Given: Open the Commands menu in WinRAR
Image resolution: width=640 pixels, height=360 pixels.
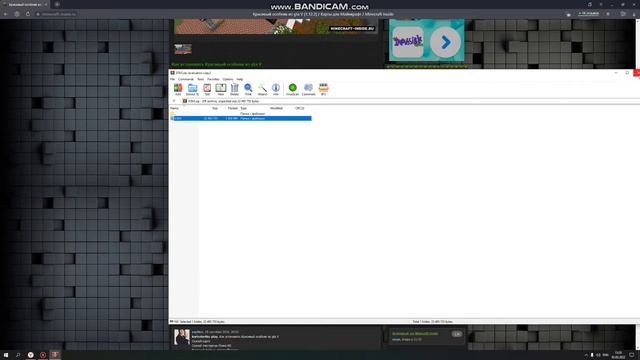Looking at the screenshot, I should (x=186, y=79).
